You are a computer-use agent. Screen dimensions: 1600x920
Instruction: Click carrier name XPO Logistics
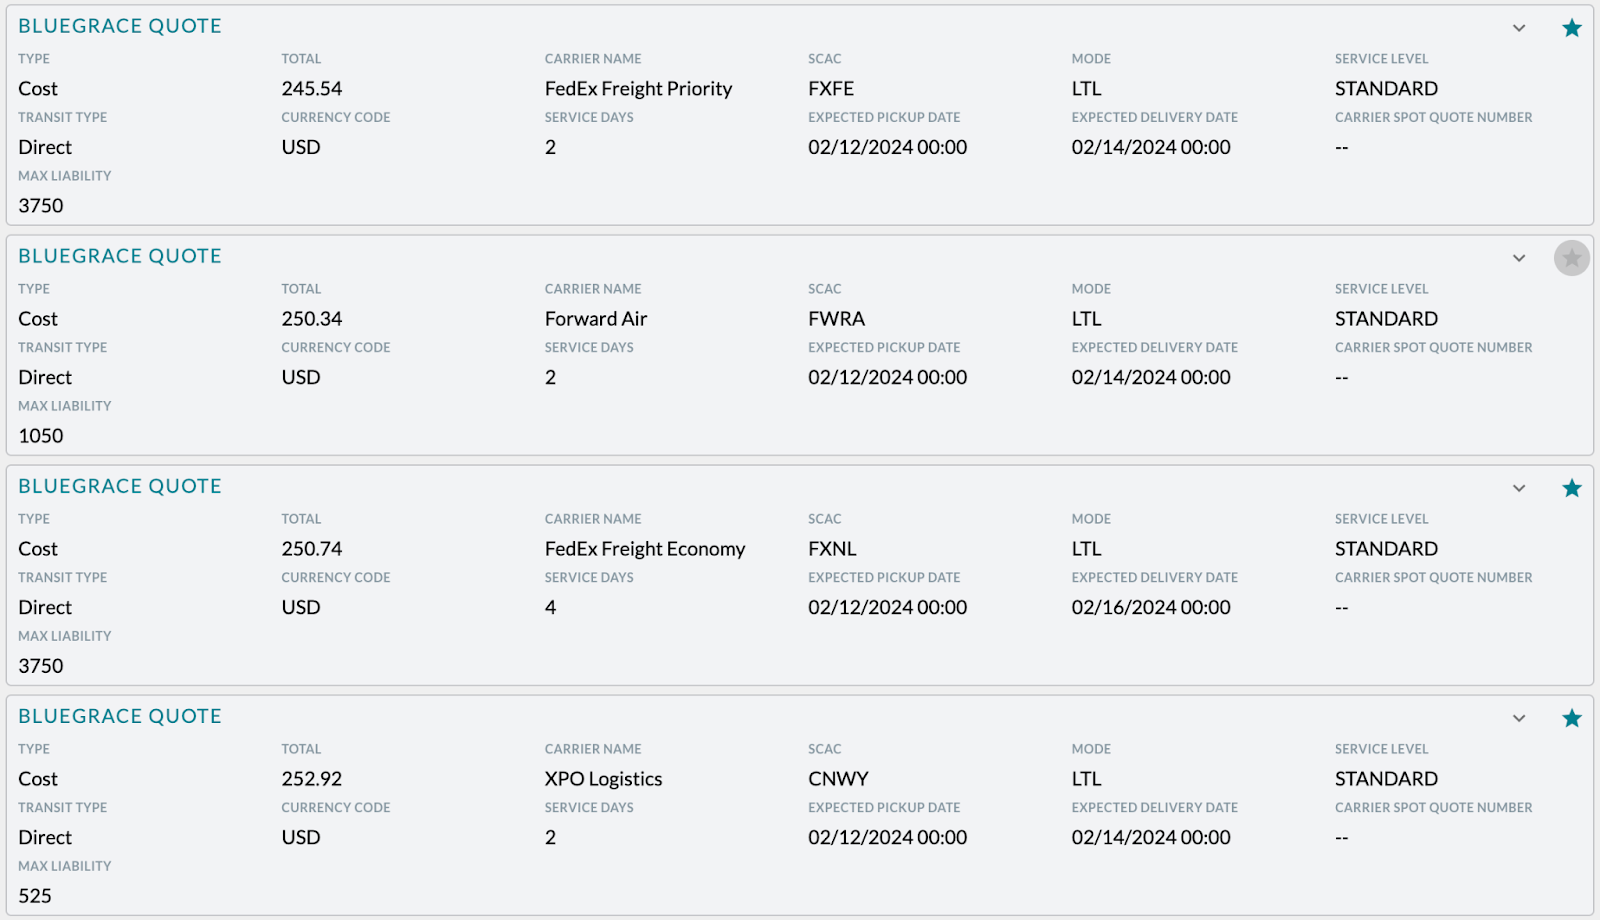tap(603, 779)
